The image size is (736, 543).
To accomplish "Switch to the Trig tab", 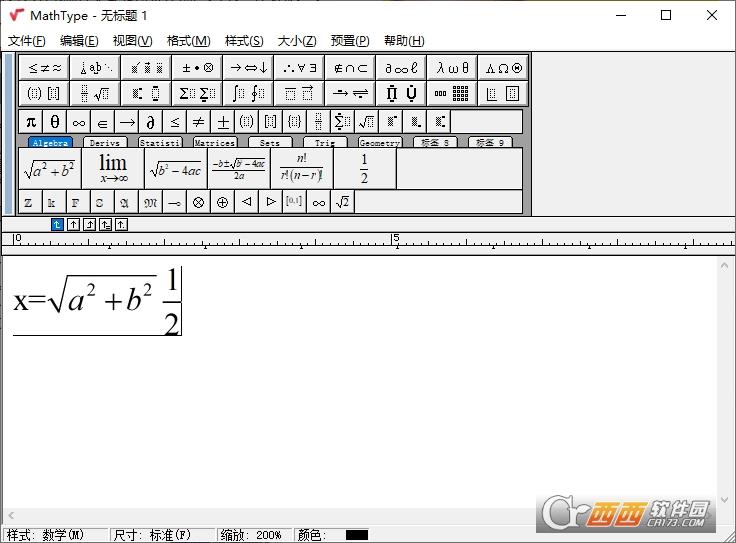I will pos(325,143).
